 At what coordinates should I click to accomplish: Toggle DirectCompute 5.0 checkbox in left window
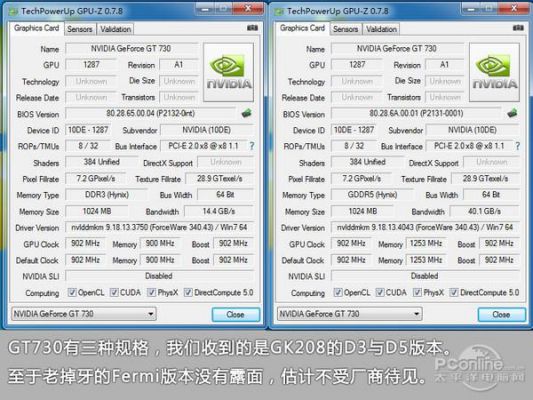point(188,292)
